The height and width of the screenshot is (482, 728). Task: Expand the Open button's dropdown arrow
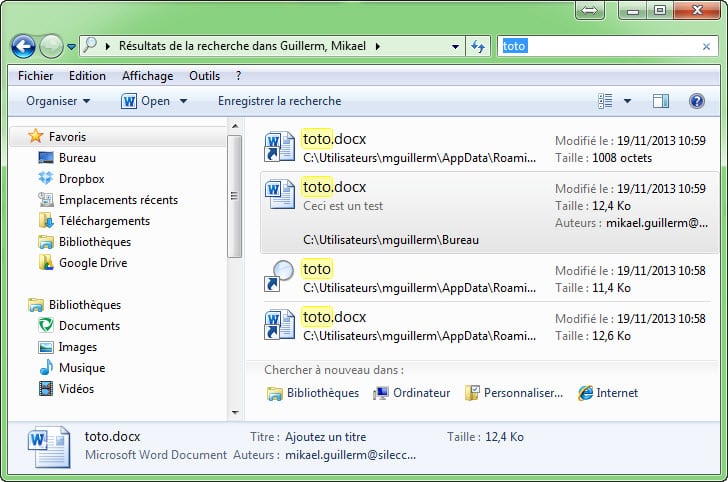pyautogui.click(x=183, y=101)
